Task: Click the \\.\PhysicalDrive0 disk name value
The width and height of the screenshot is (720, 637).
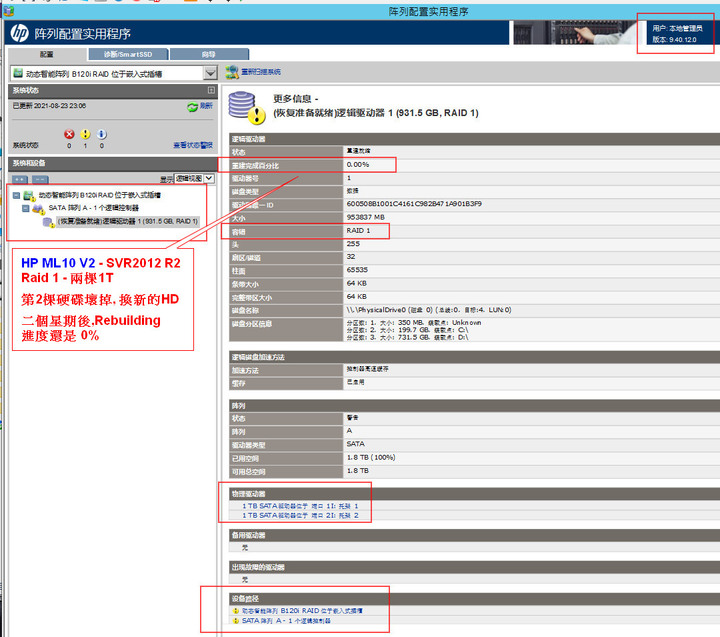Action: coord(429,310)
